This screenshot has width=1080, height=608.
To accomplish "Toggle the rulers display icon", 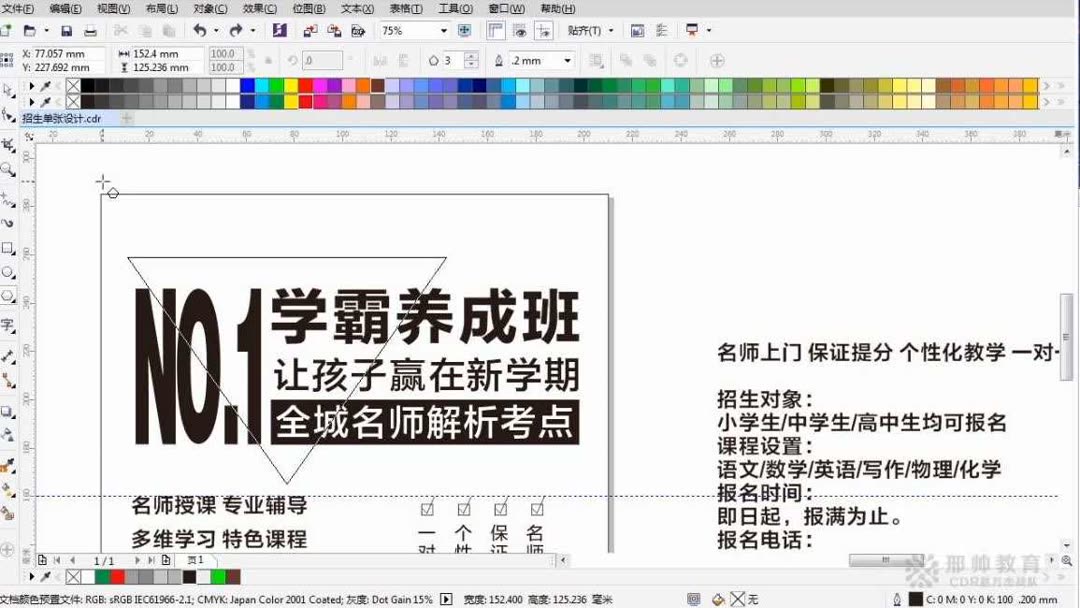I will point(494,30).
